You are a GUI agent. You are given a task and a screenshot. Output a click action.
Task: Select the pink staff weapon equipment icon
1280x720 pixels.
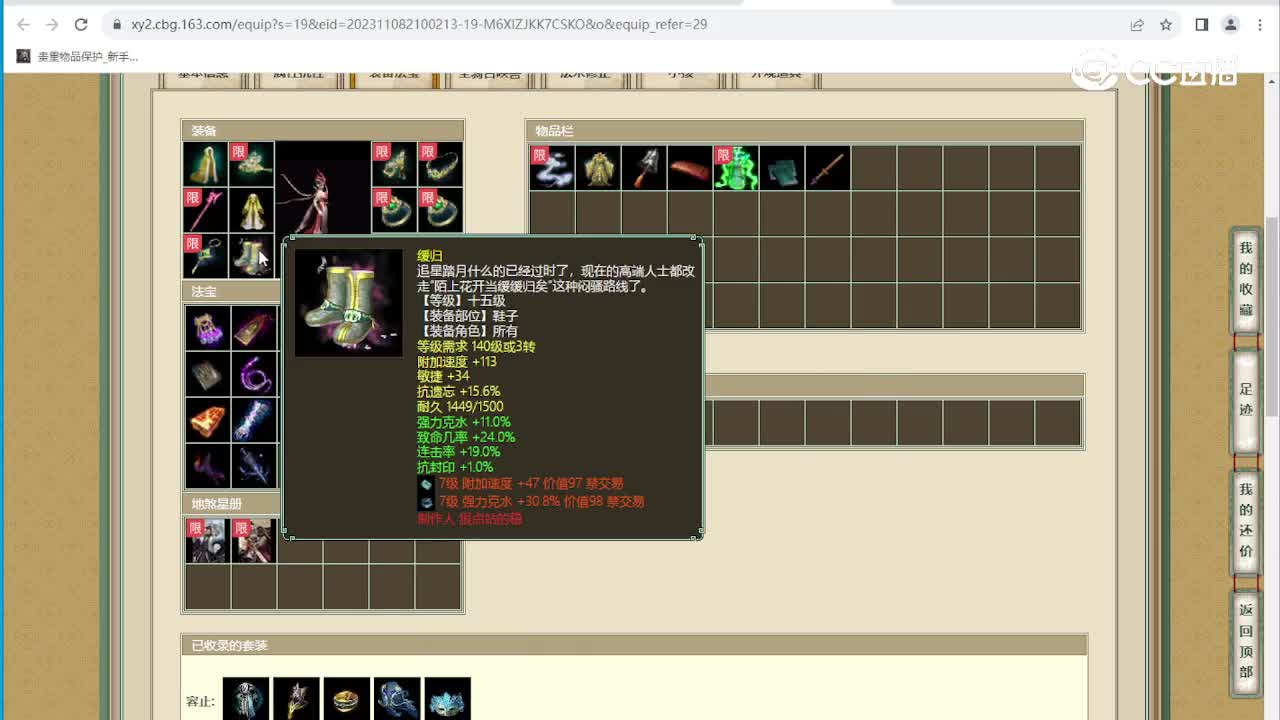pyautogui.click(x=205, y=210)
